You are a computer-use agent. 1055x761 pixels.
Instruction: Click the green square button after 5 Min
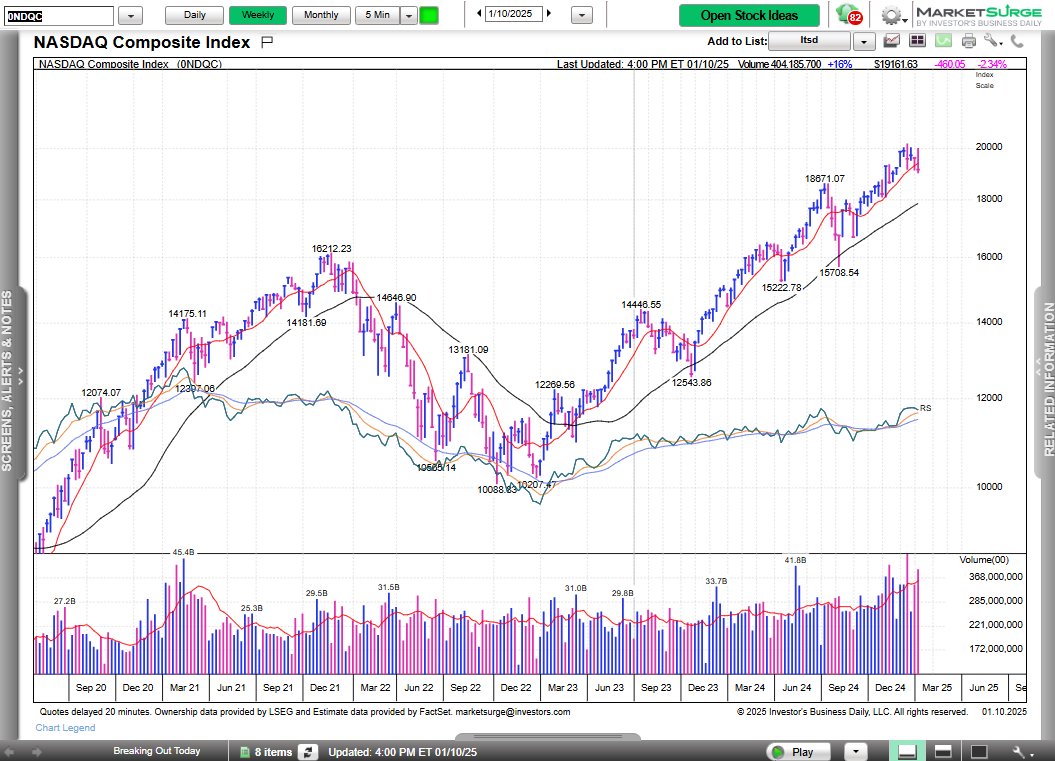point(429,15)
